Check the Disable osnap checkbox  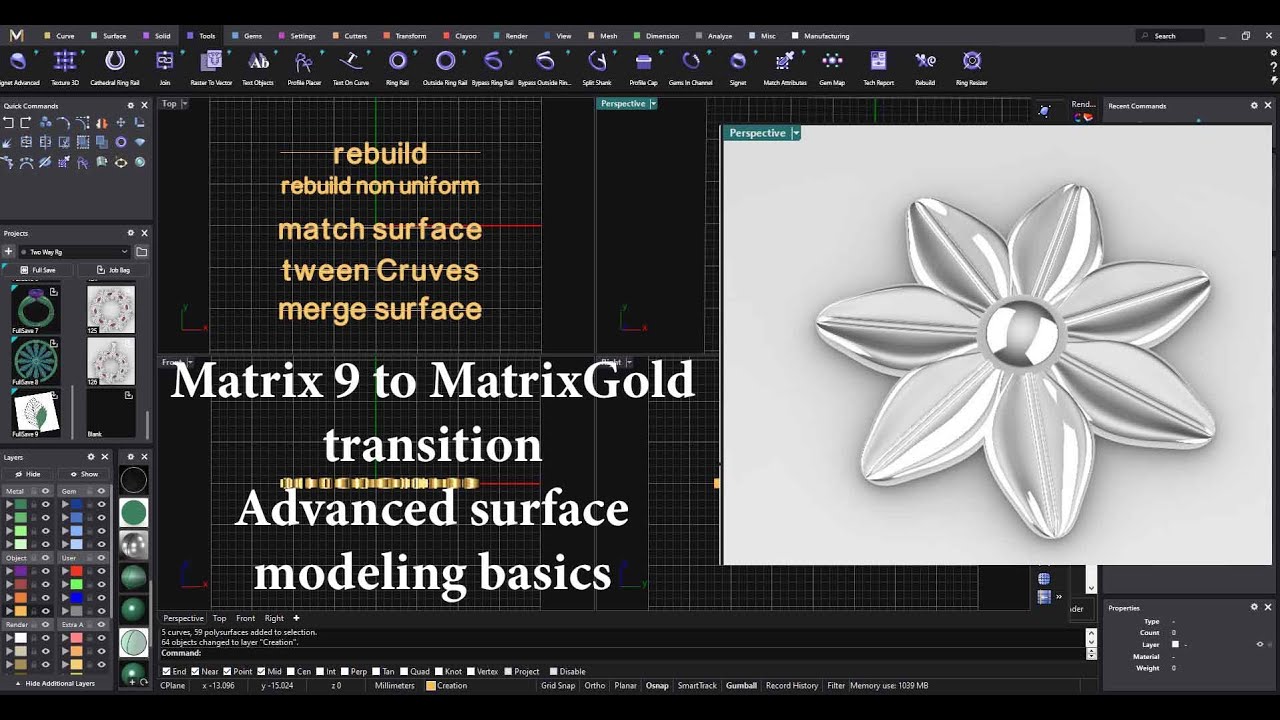(552, 671)
